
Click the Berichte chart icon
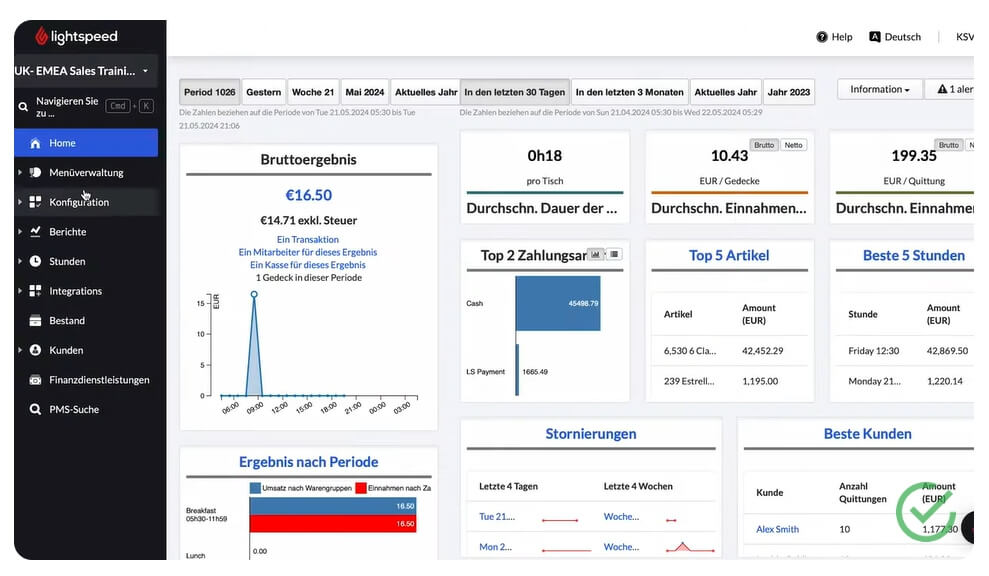[x=35, y=232]
